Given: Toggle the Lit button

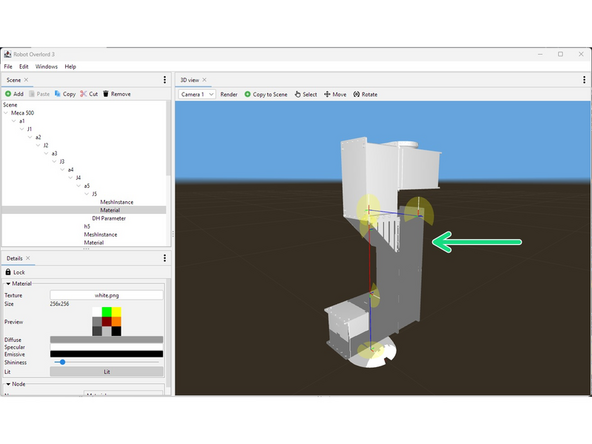Looking at the screenshot, I should [x=106, y=372].
